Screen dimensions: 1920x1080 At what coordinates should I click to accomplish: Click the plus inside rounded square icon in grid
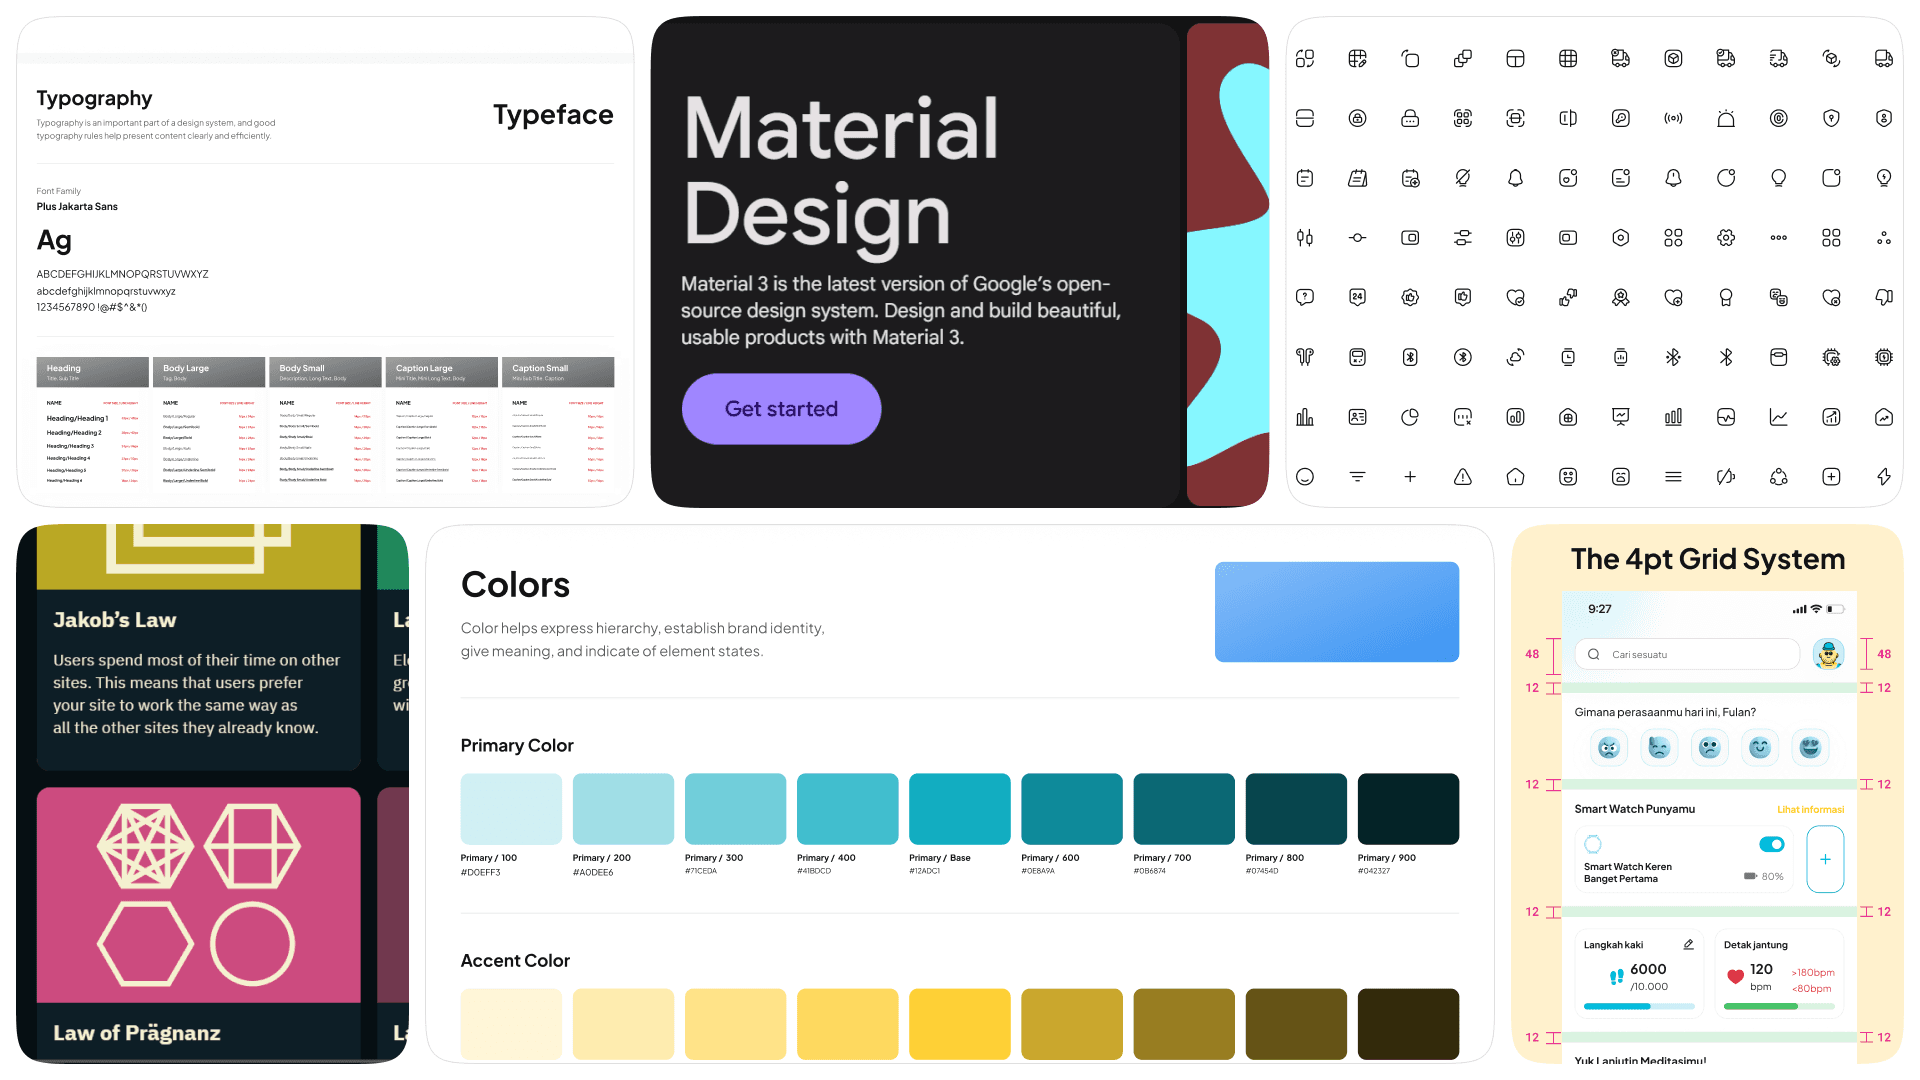point(1831,477)
